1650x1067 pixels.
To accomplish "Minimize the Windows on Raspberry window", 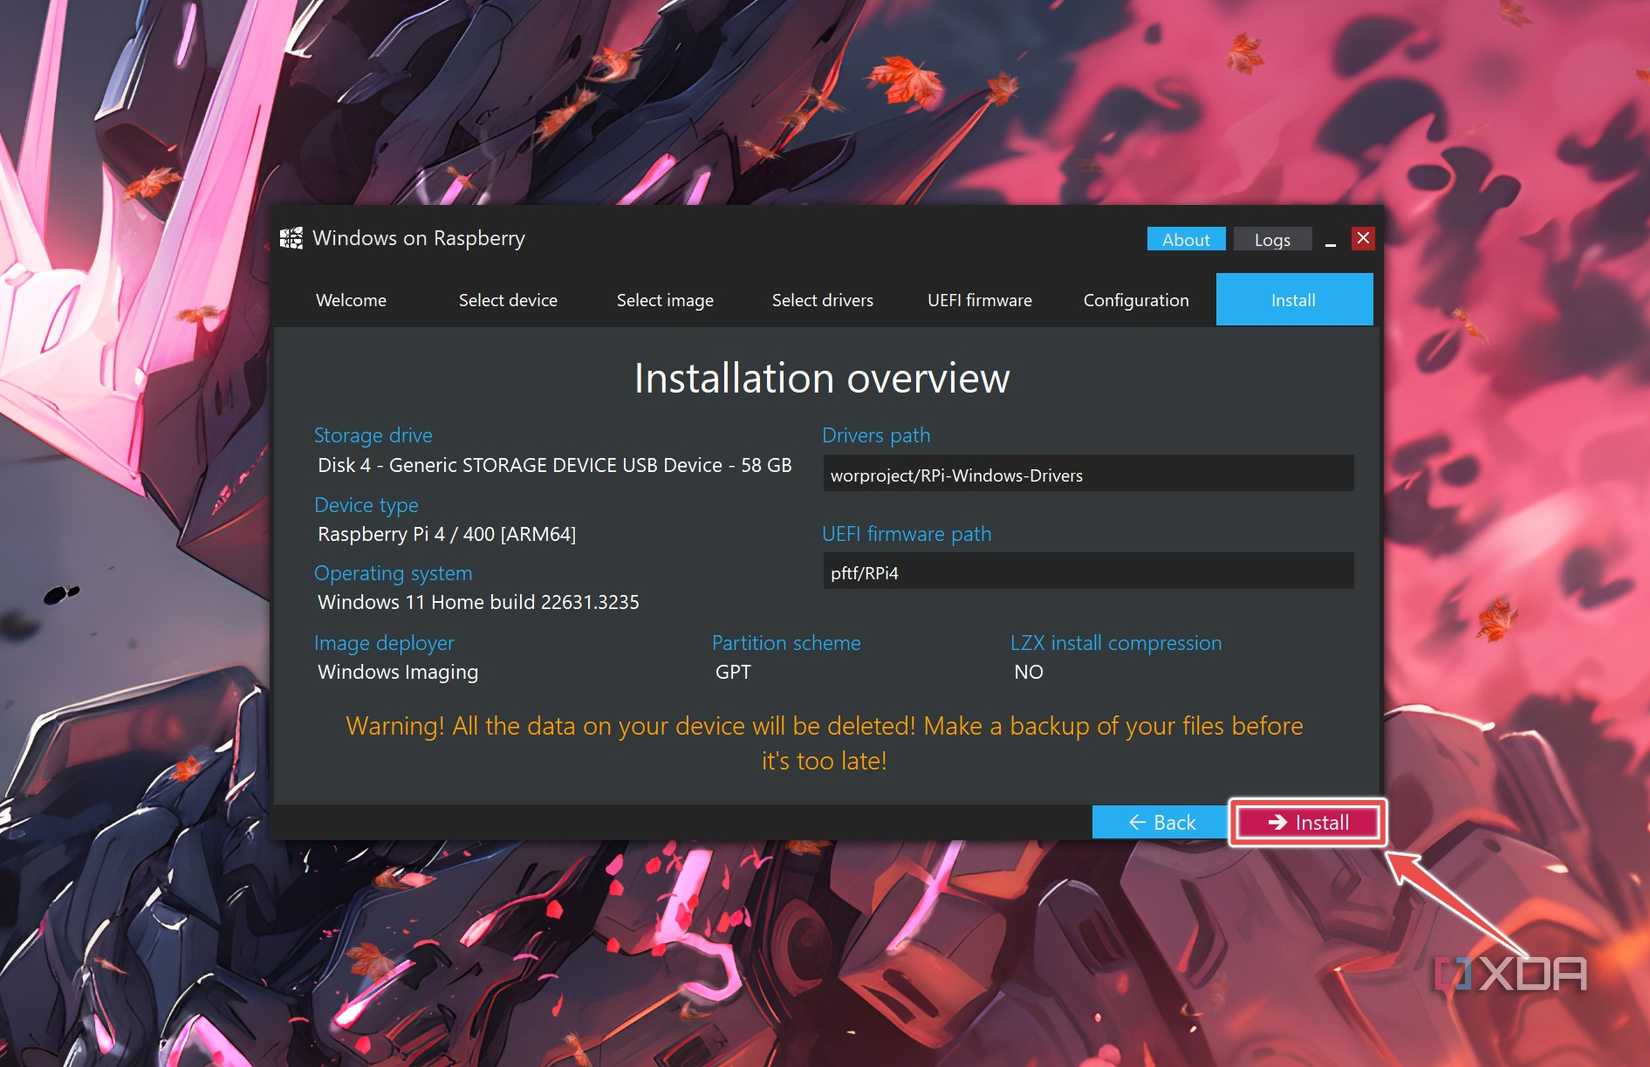I will 1330,239.
